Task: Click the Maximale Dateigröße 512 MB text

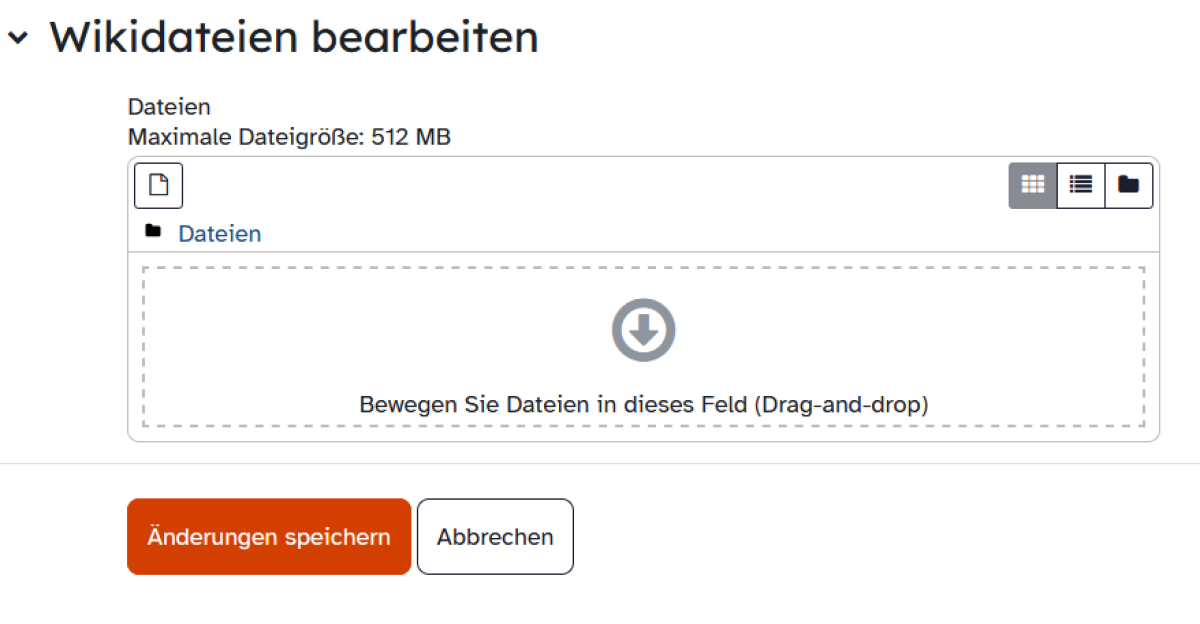Action: [289, 137]
